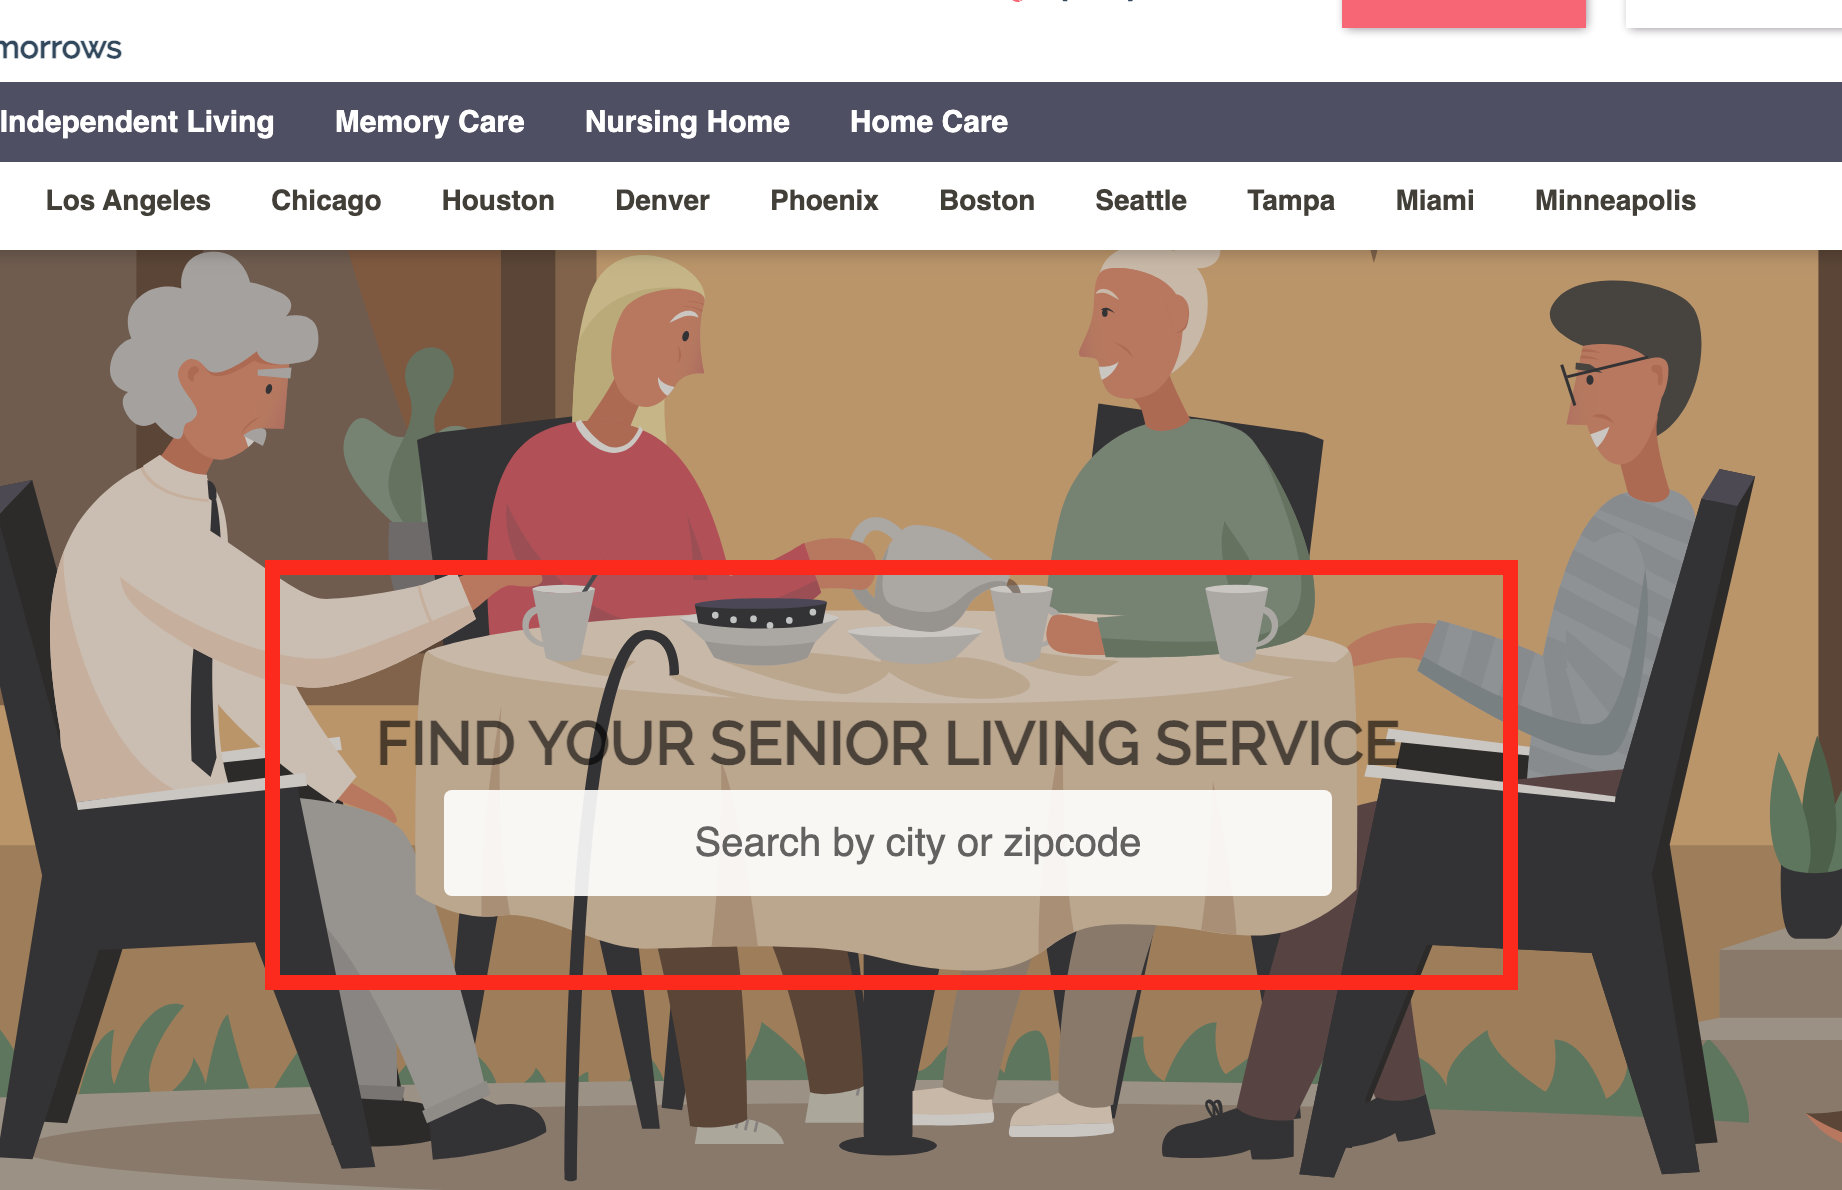Image resolution: width=1842 pixels, height=1190 pixels.
Task: Select the Chicago city link
Action: tap(326, 201)
